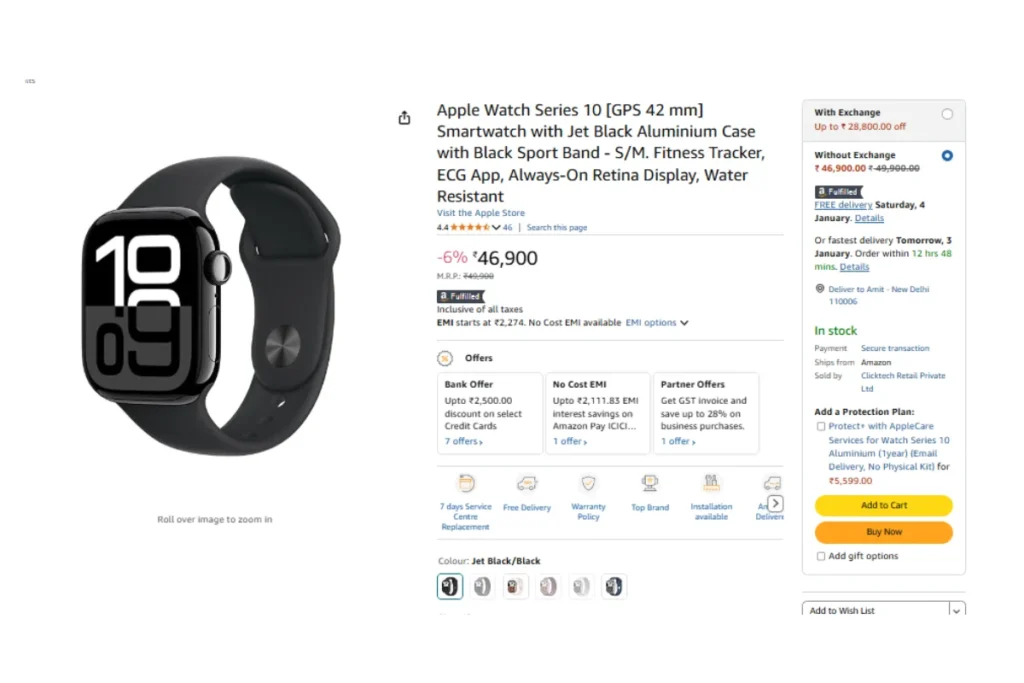Click the Free Delivery truck icon

click(527, 483)
